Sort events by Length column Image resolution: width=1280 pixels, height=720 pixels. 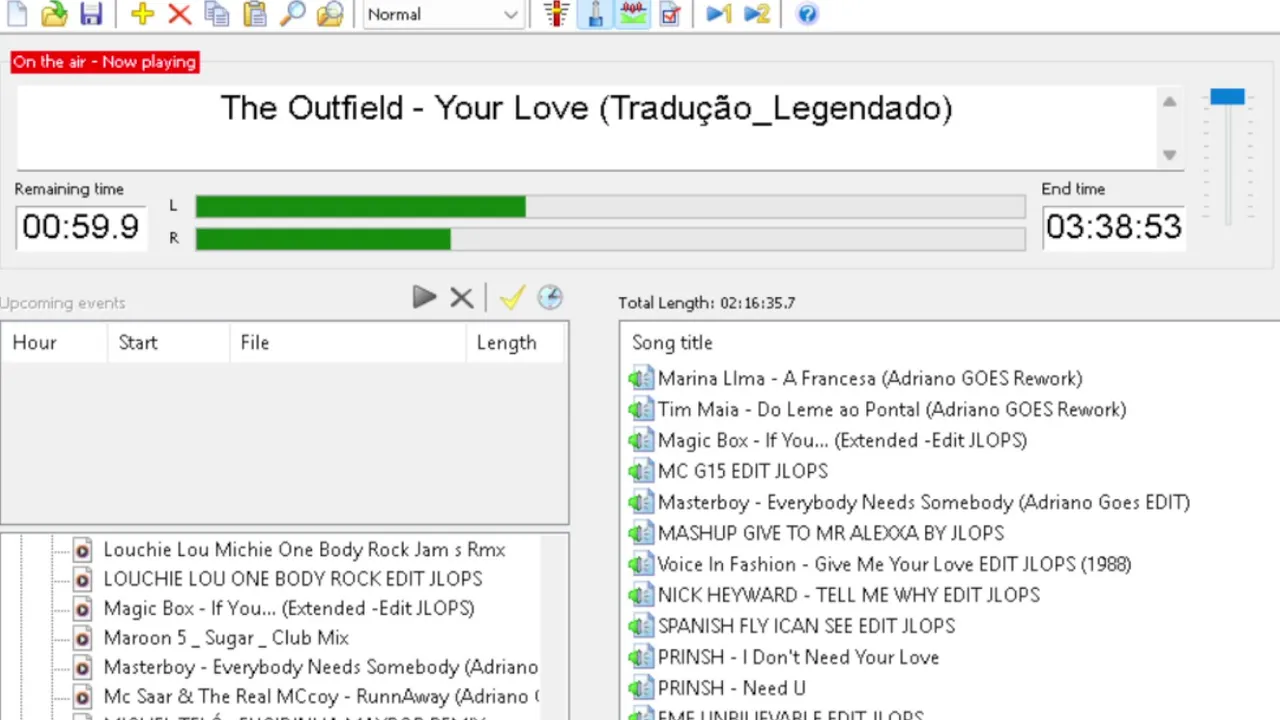(x=515, y=342)
